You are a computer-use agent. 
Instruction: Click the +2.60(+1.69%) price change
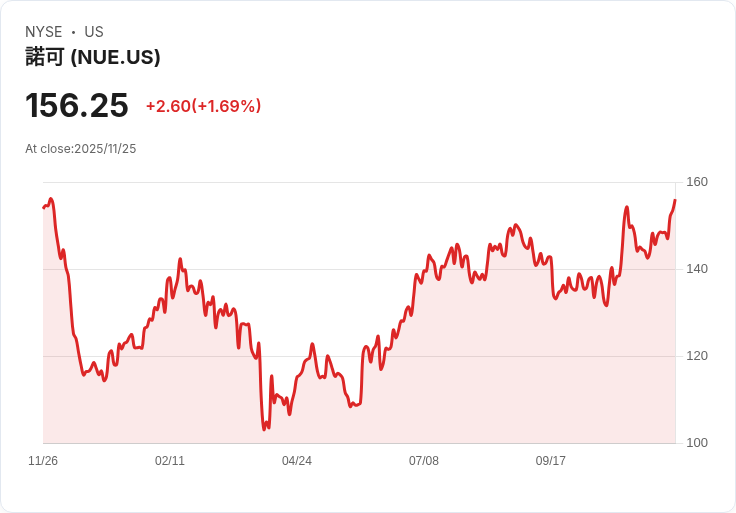point(203,106)
